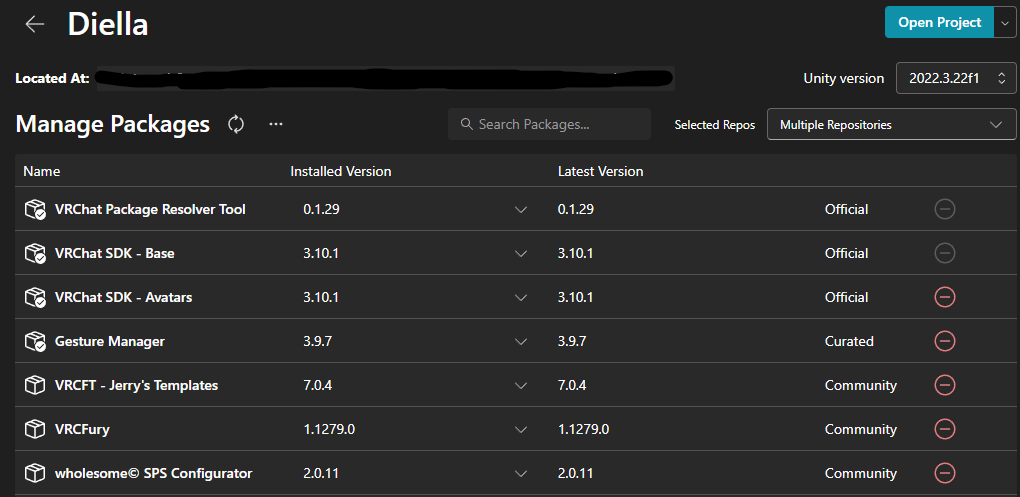Click the Gesture Manager package icon
Viewport: 1020px width, 497px height.
[35, 341]
